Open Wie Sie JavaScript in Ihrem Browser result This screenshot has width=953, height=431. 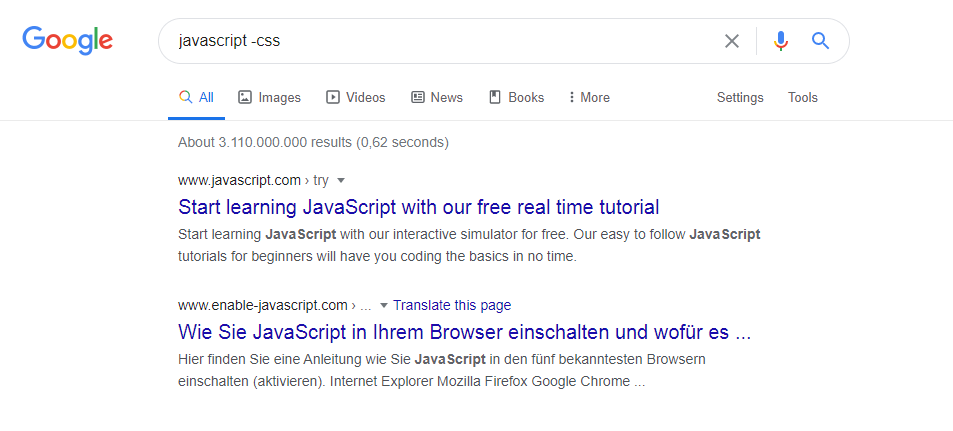[464, 332]
